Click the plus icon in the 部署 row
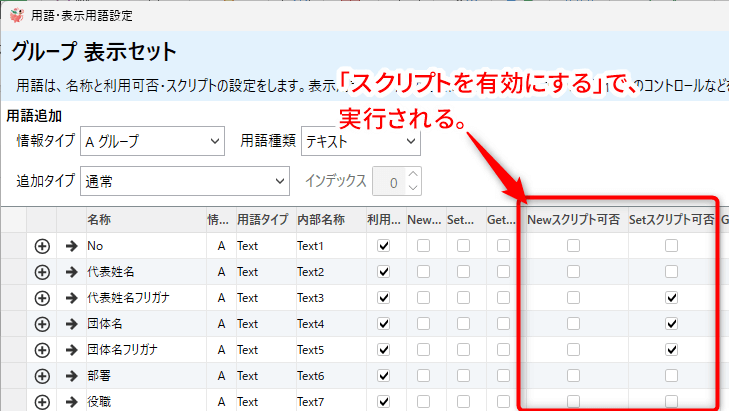The height and width of the screenshot is (411, 729). tap(42, 376)
